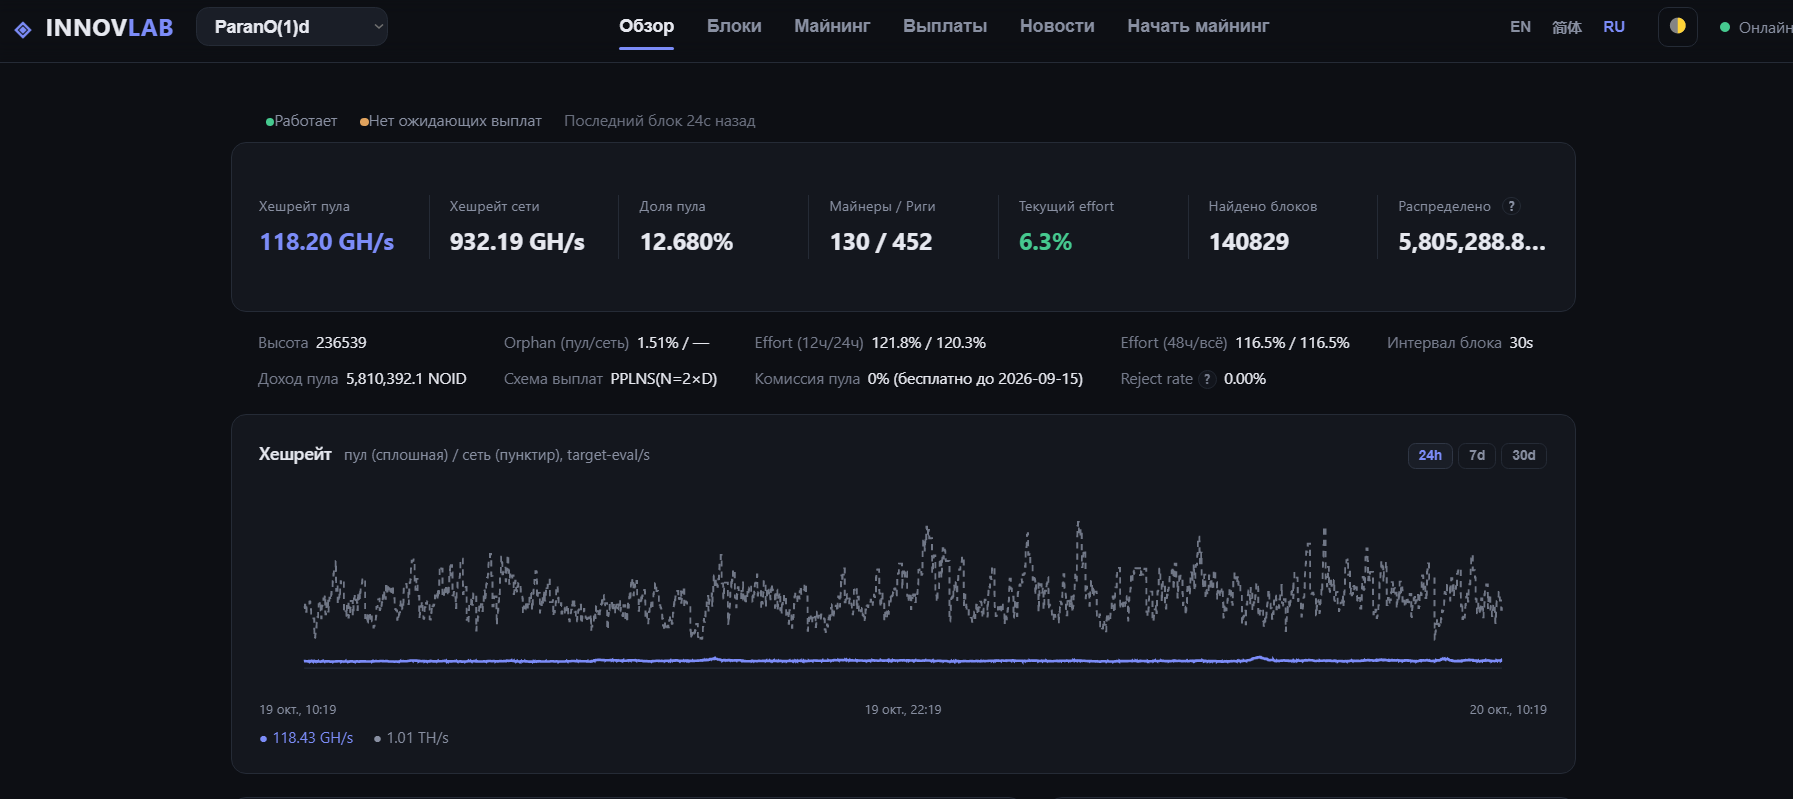Click the 118.43 GH/s chart legend entry
The height and width of the screenshot is (799, 1793).
(307, 738)
